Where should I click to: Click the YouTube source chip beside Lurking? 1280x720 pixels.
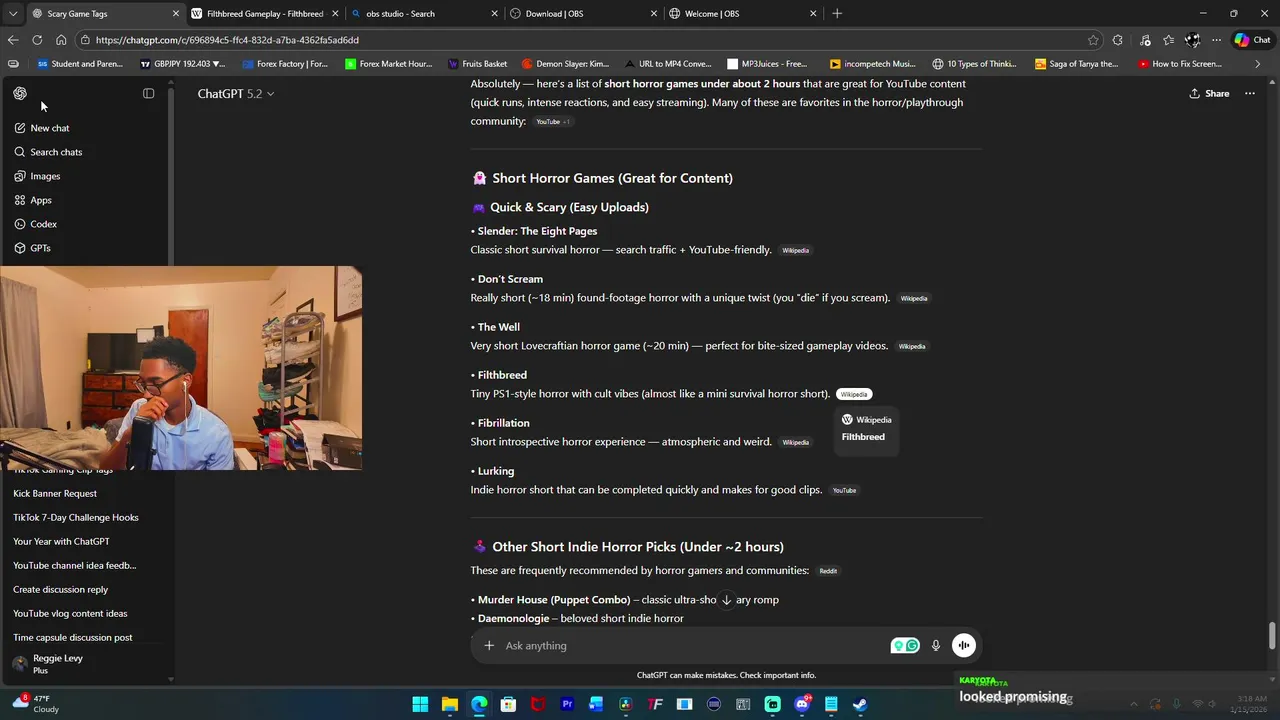[x=844, y=490]
